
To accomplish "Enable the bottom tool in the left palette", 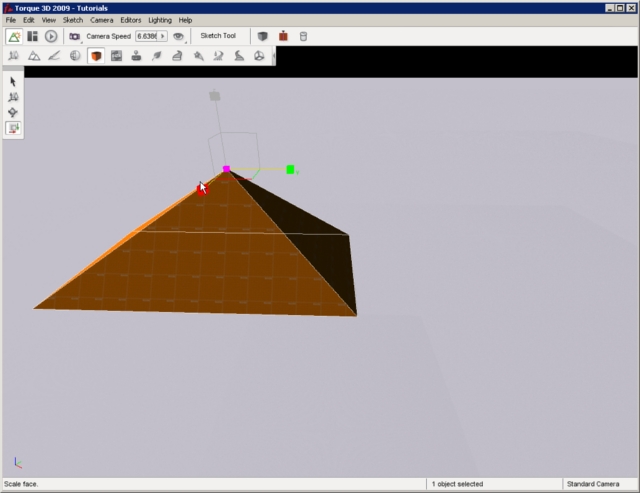I will [x=13, y=128].
